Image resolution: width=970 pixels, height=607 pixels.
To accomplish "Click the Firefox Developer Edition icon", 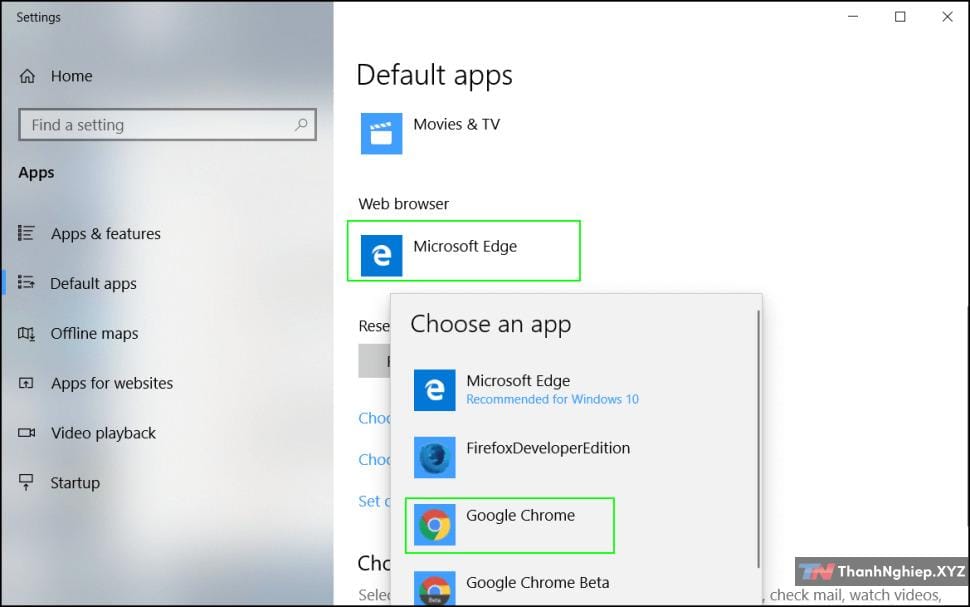I will (x=434, y=457).
